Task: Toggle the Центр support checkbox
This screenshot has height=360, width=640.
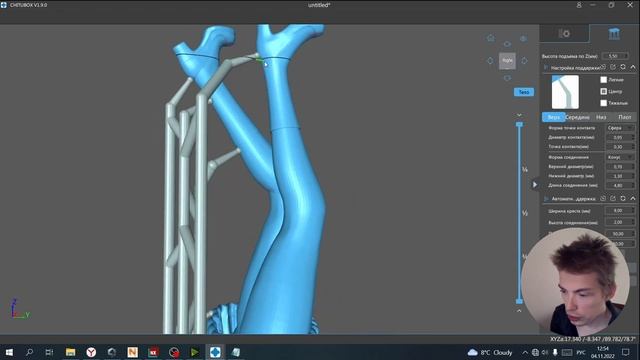Action: (604, 91)
